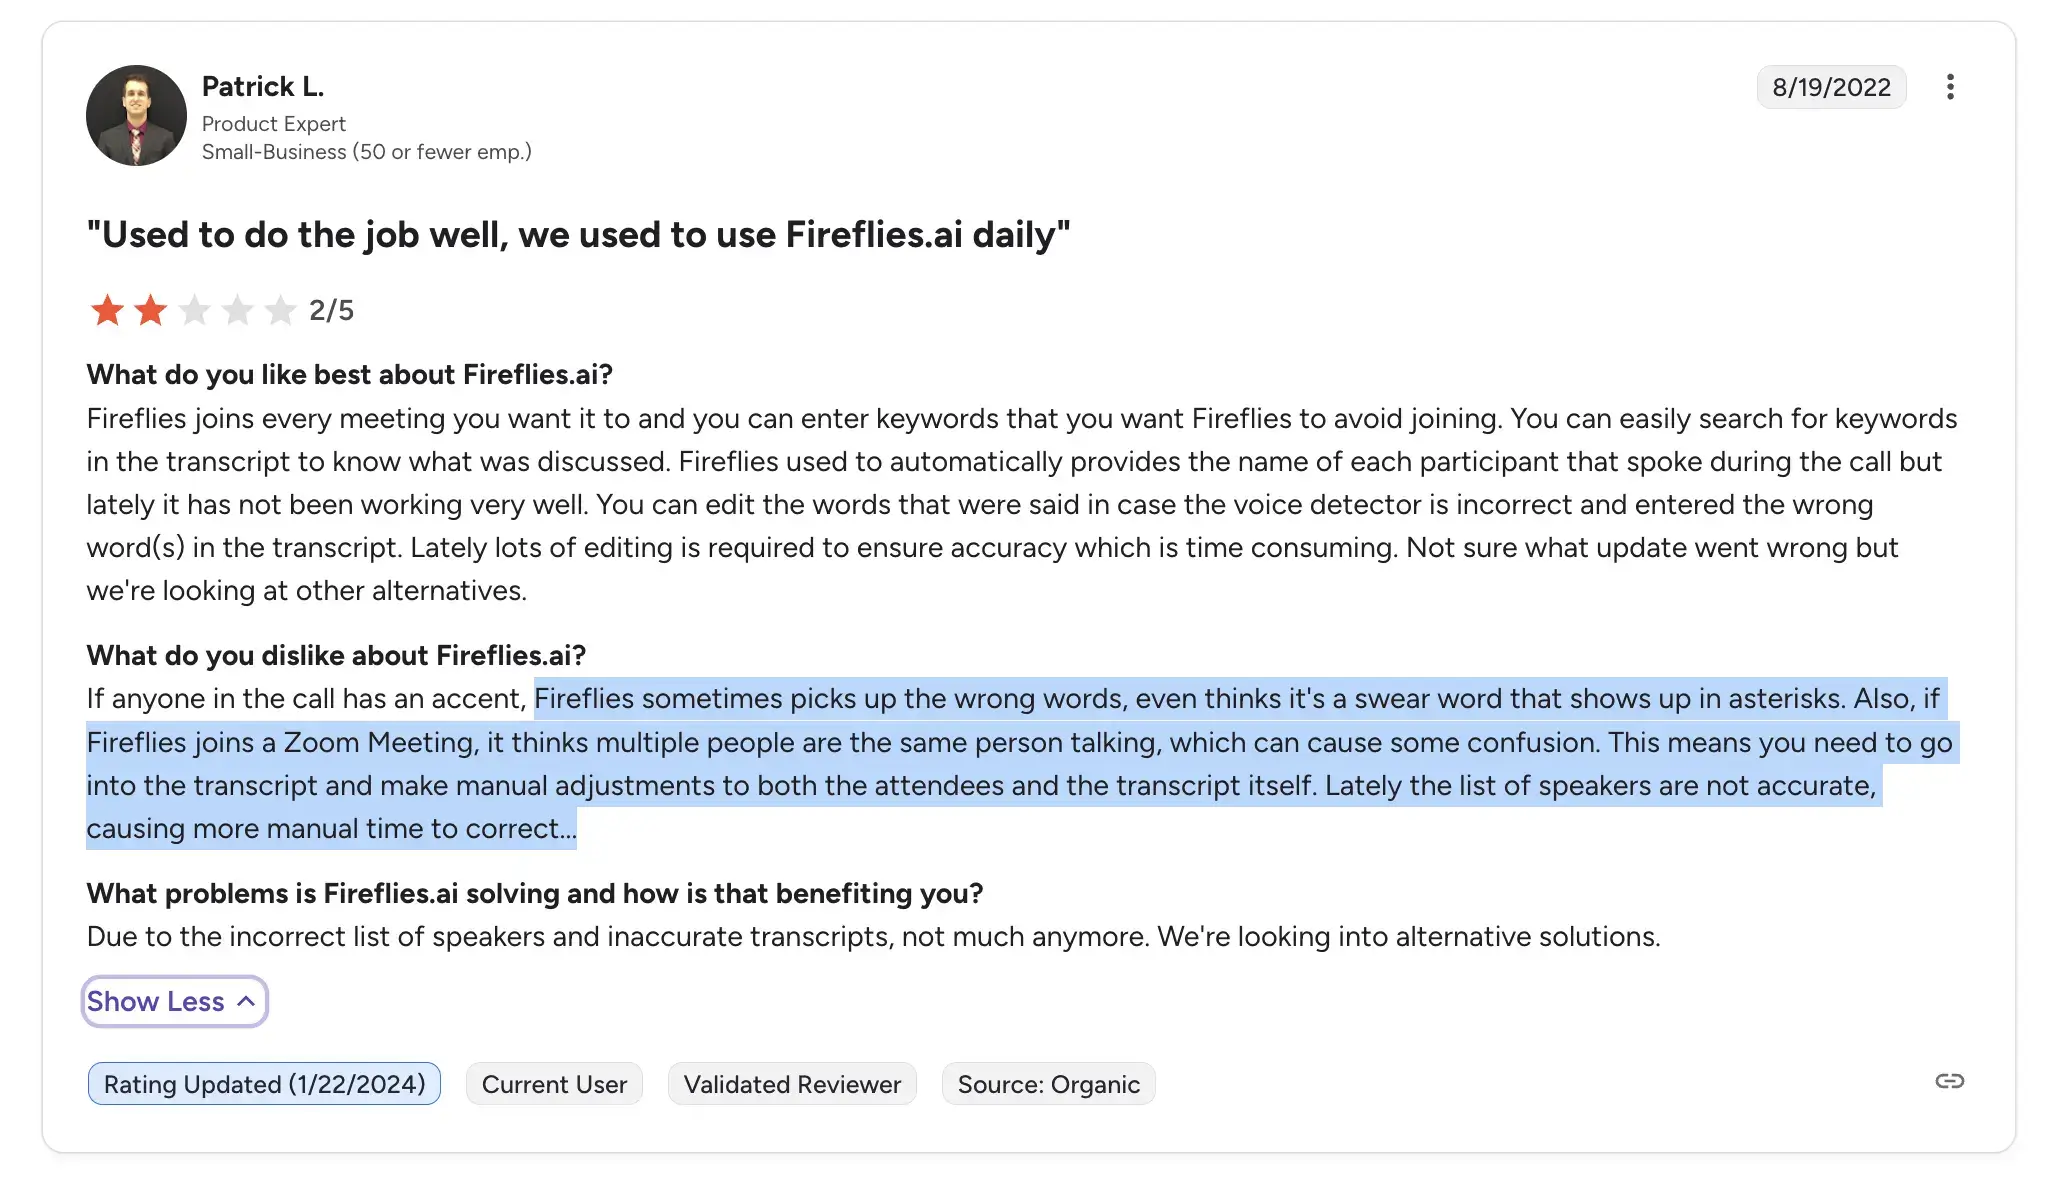Viewport: 2062px width, 1188px height.
Task: Click the review title about Fireflies.ai
Action: tap(578, 234)
